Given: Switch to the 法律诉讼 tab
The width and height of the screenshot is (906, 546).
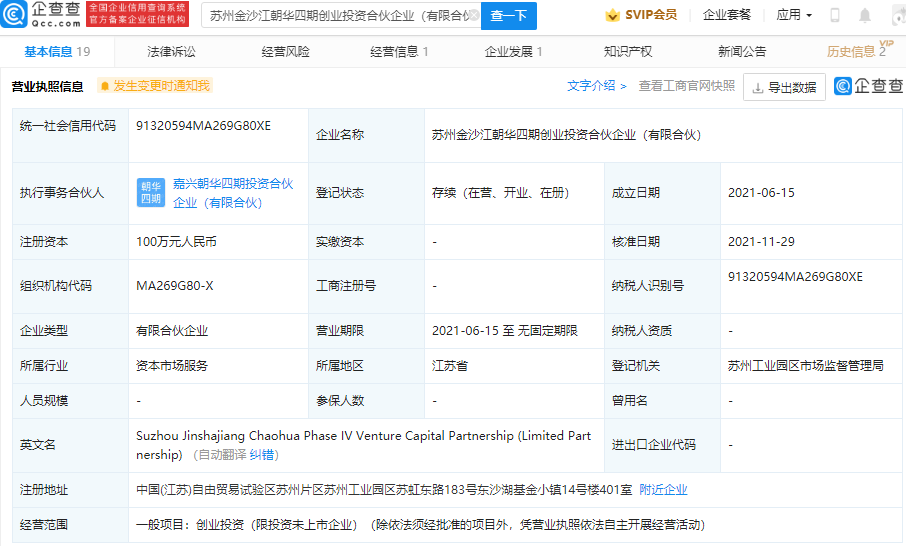Looking at the screenshot, I should pyautogui.click(x=171, y=51).
